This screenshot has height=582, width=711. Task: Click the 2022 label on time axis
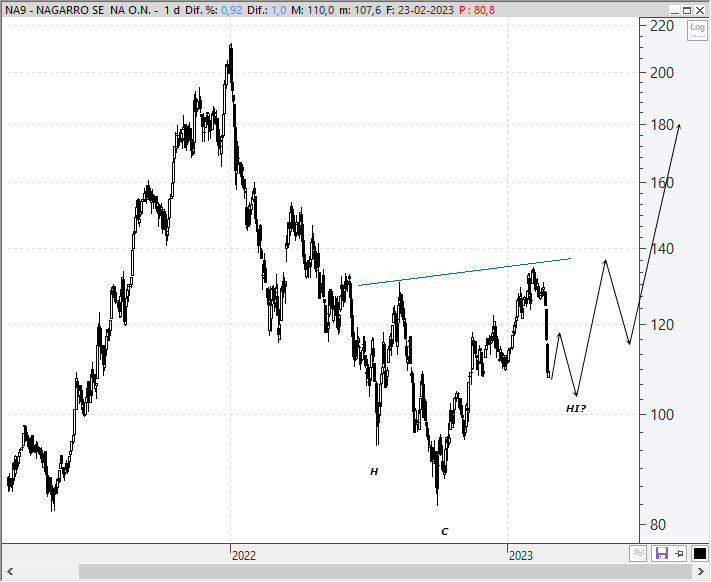(x=244, y=555)
